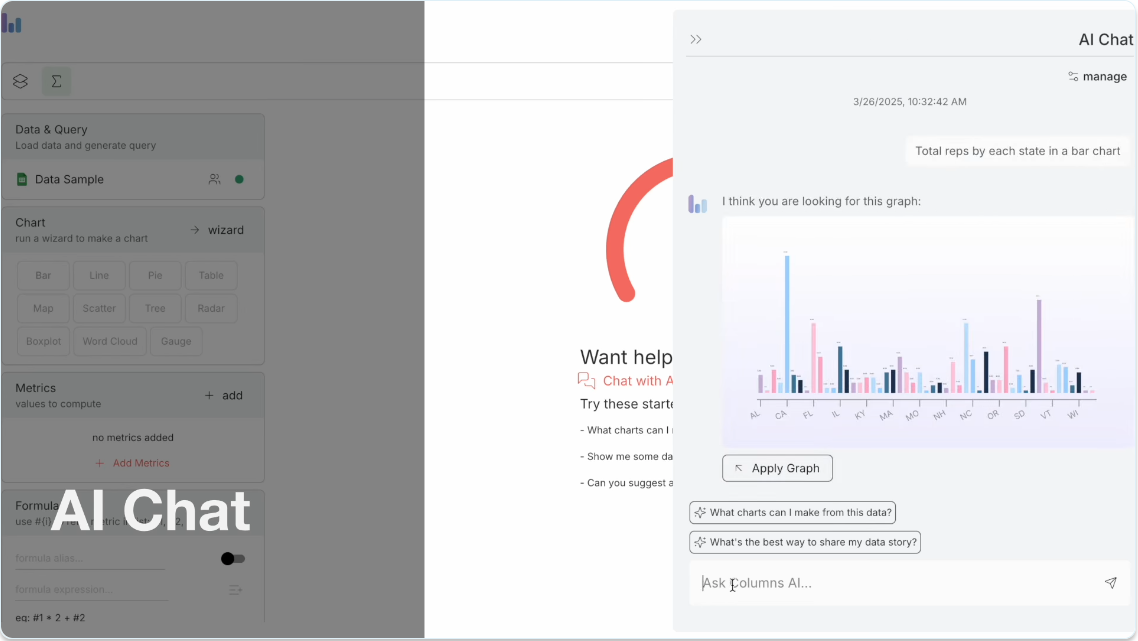1138x641 pixels.
Task: Click add in the Metrics header
Action: point(224,396)
